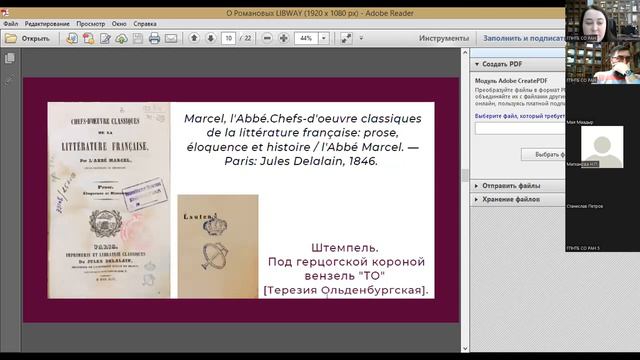Viewport: 640px width, 360px height.
Task: Click the Открыть text button
Action: click(x=36, y=38)
